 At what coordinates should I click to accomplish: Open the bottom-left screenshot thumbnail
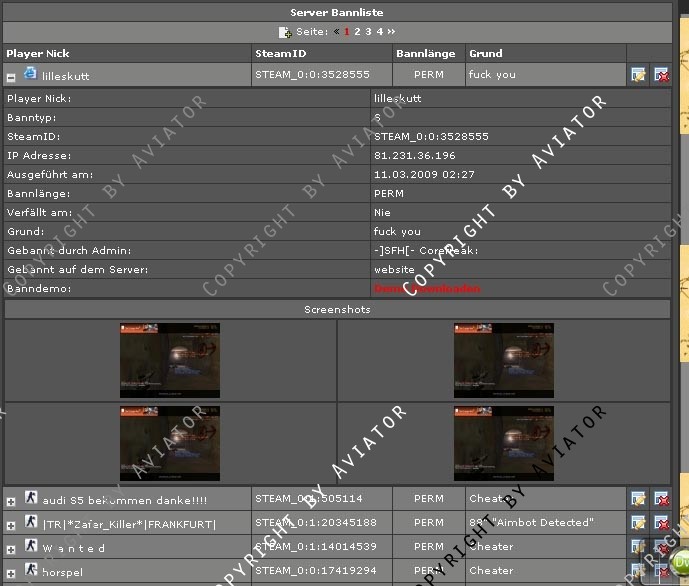pos(170,443)
